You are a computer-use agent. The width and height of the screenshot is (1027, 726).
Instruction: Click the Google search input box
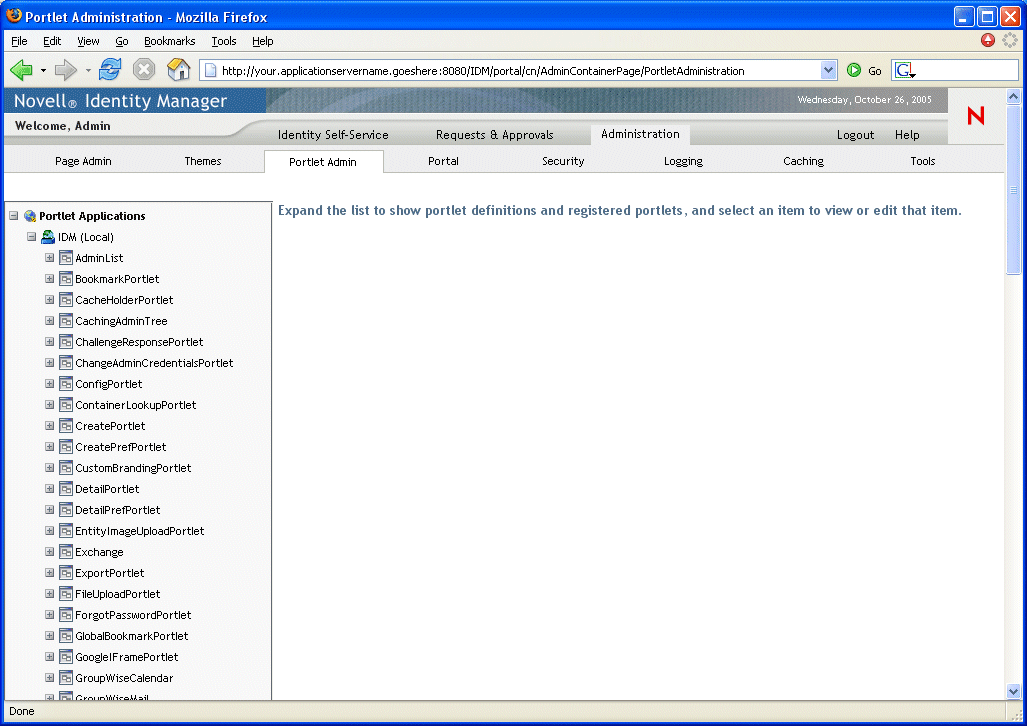[x=967, y=70]
